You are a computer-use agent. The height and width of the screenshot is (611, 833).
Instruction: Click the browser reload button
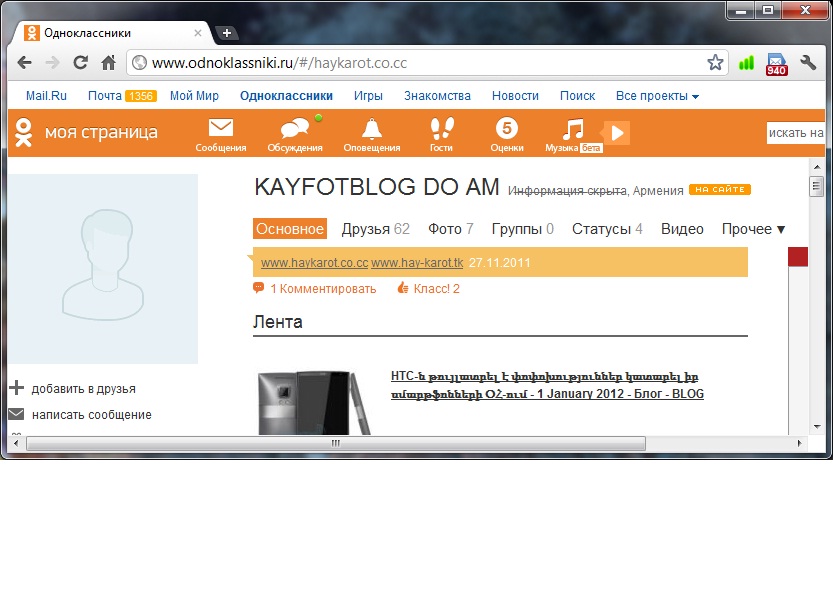[80, 62]
